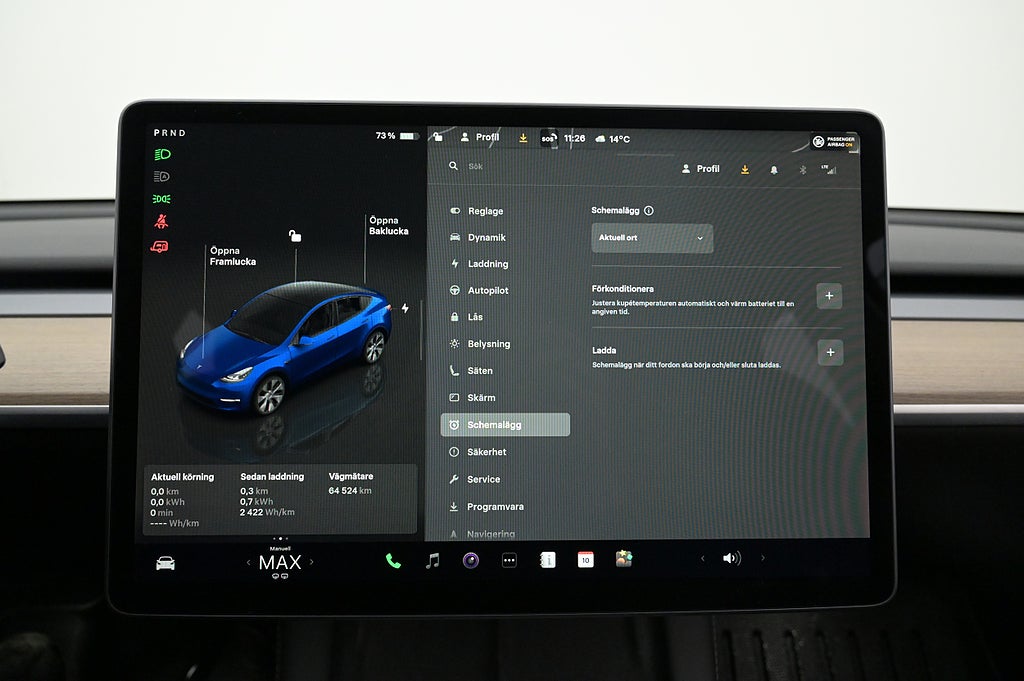Tap Öppna Baklucka to open trunk
Screen dimensions: 1024x681
[388, 226]
